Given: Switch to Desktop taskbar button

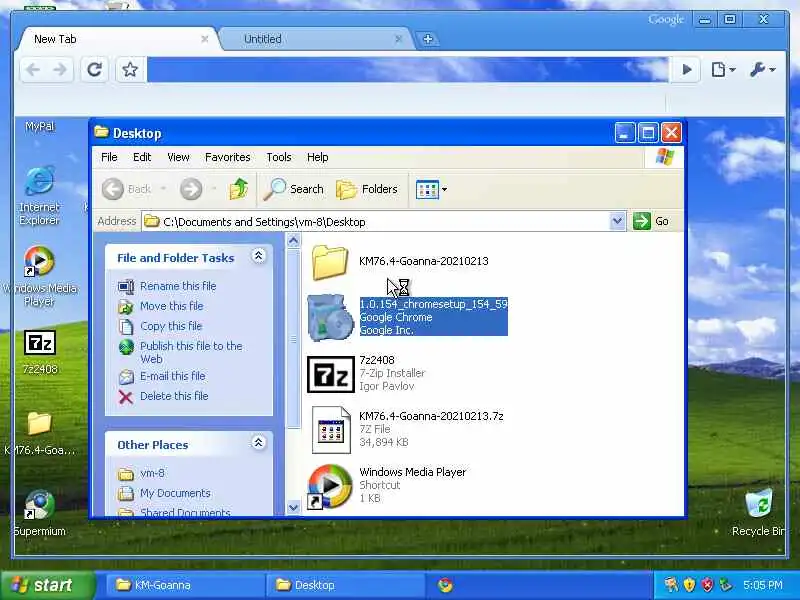Looking at the screenshot, I should [345, 585].
